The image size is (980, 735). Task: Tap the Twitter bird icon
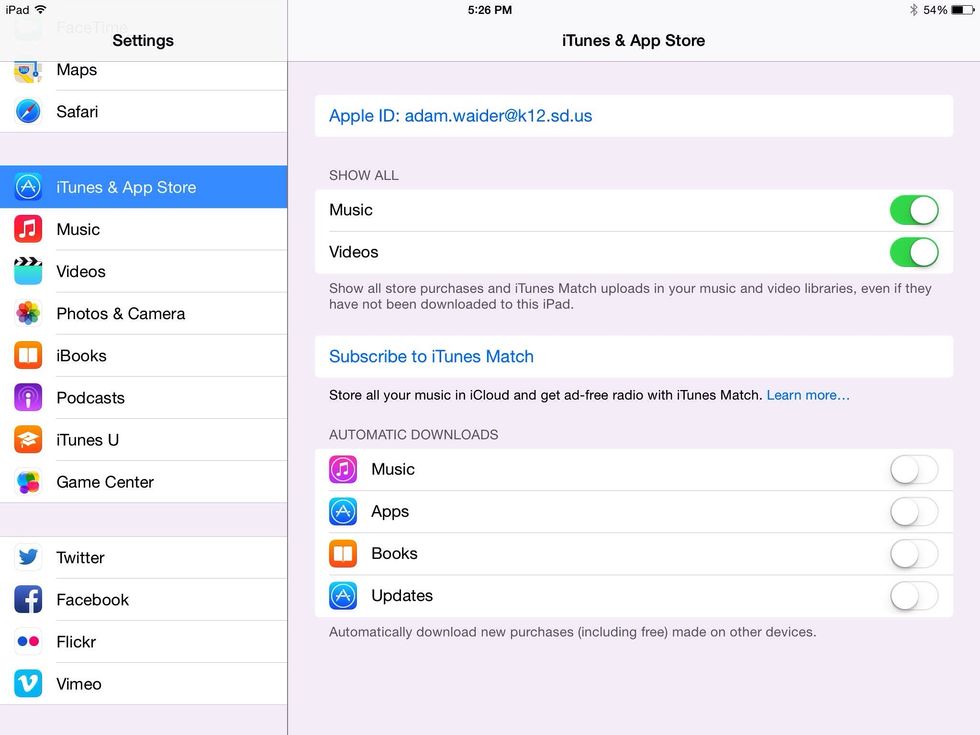(x=28, y=558)
